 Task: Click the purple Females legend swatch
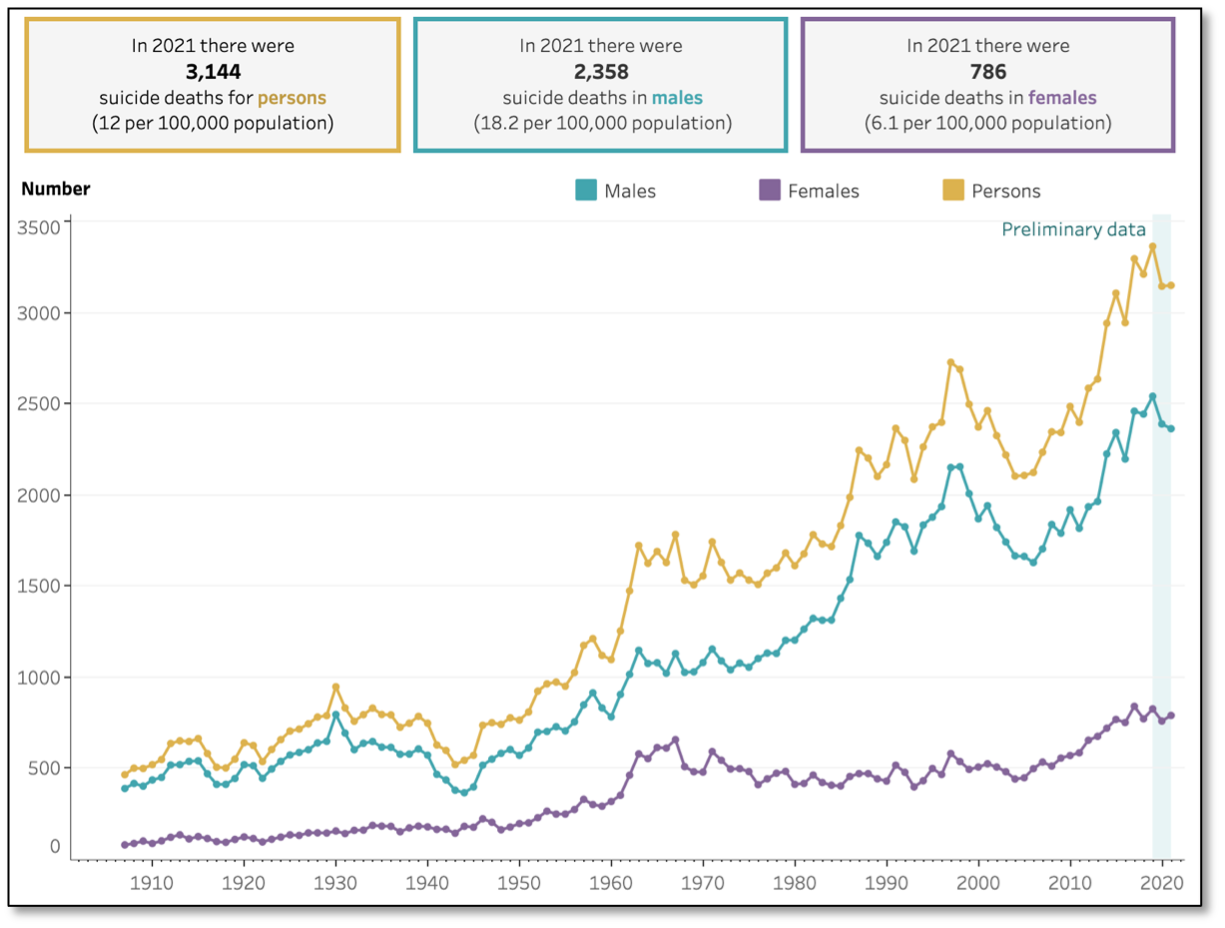coord(770,190)
